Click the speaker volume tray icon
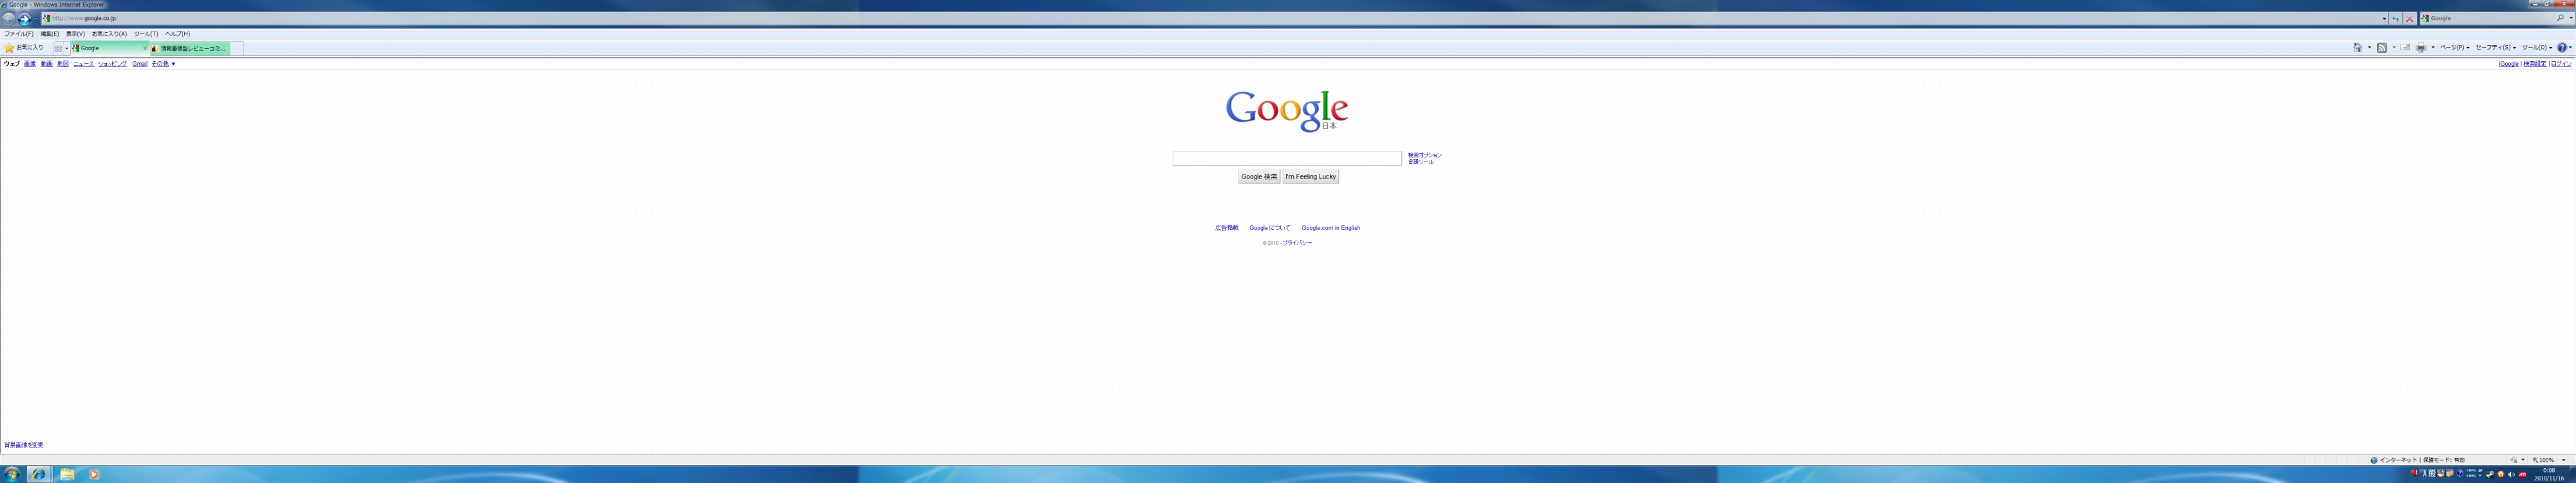 [x=2511, y=474]
